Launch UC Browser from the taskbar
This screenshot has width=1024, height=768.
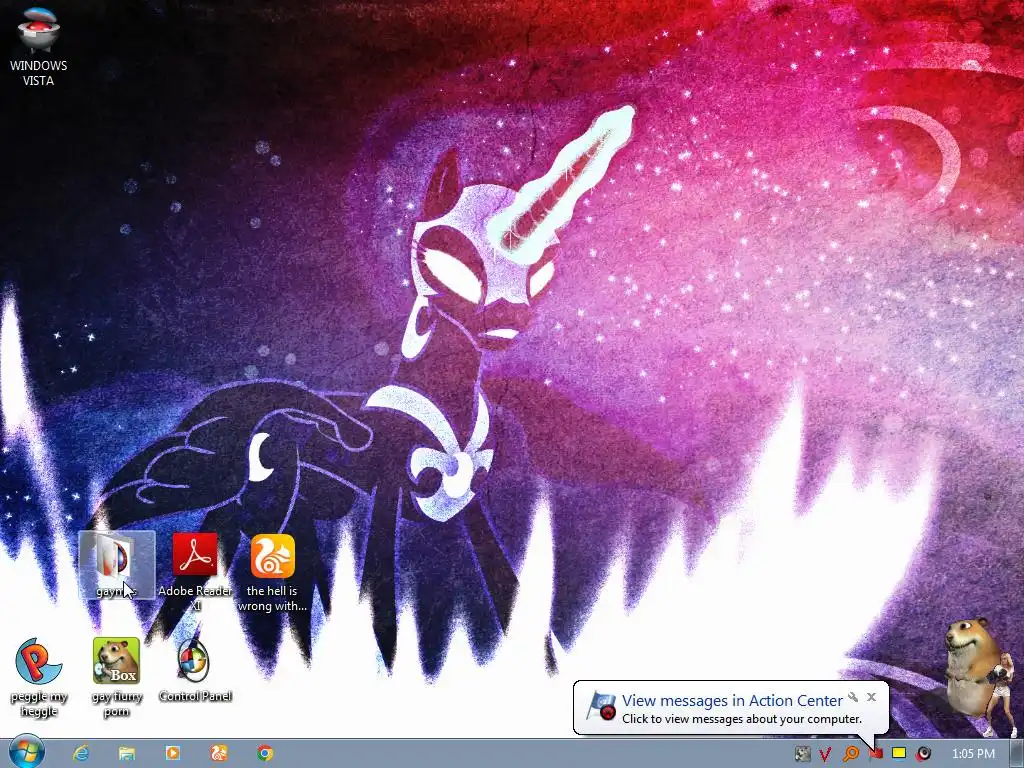click(x=219, y=754)
